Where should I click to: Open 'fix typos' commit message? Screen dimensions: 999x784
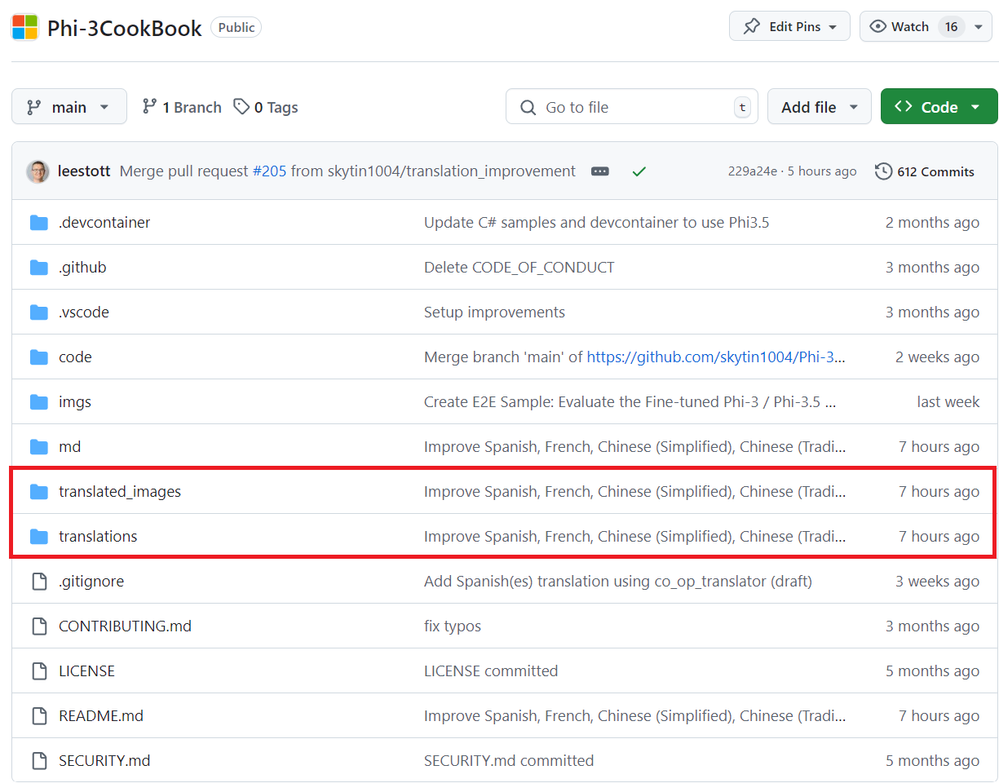coord(452,626)
